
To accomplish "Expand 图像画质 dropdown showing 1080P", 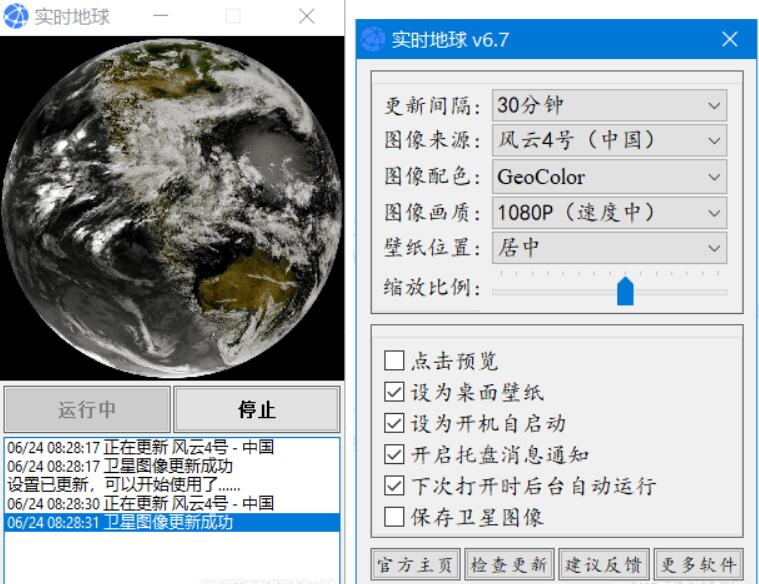I will (609, 212).
